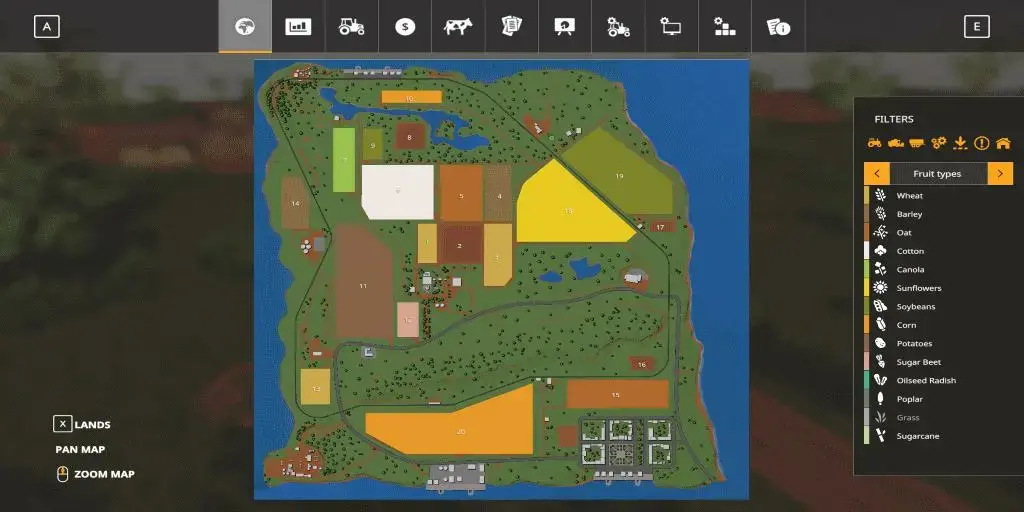Open the Vehicles tab with tractor icon
This screenshot has height=512, width=1024.
tap(351, 27)
